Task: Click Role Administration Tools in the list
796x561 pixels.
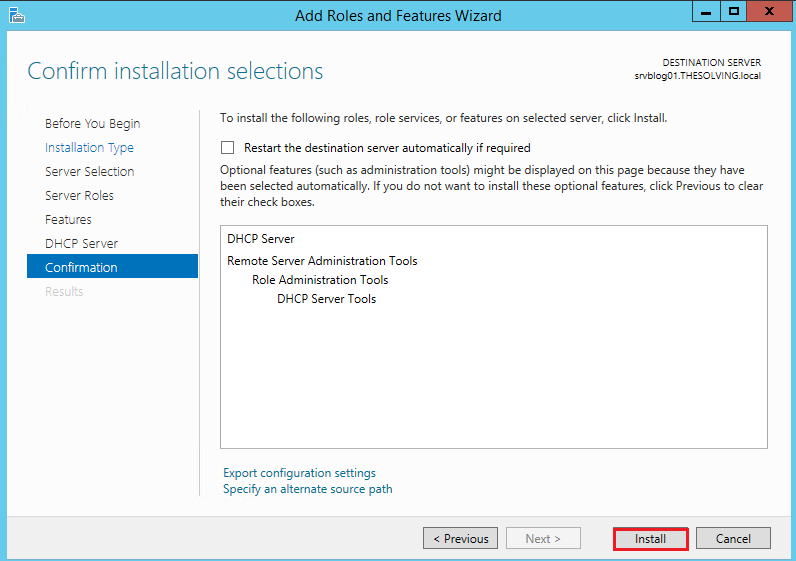Action: click(320, 280)
